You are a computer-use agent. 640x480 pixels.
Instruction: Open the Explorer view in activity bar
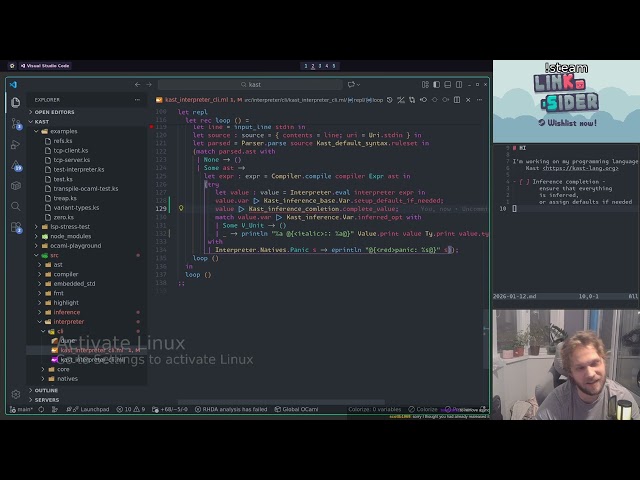[16, 102]
